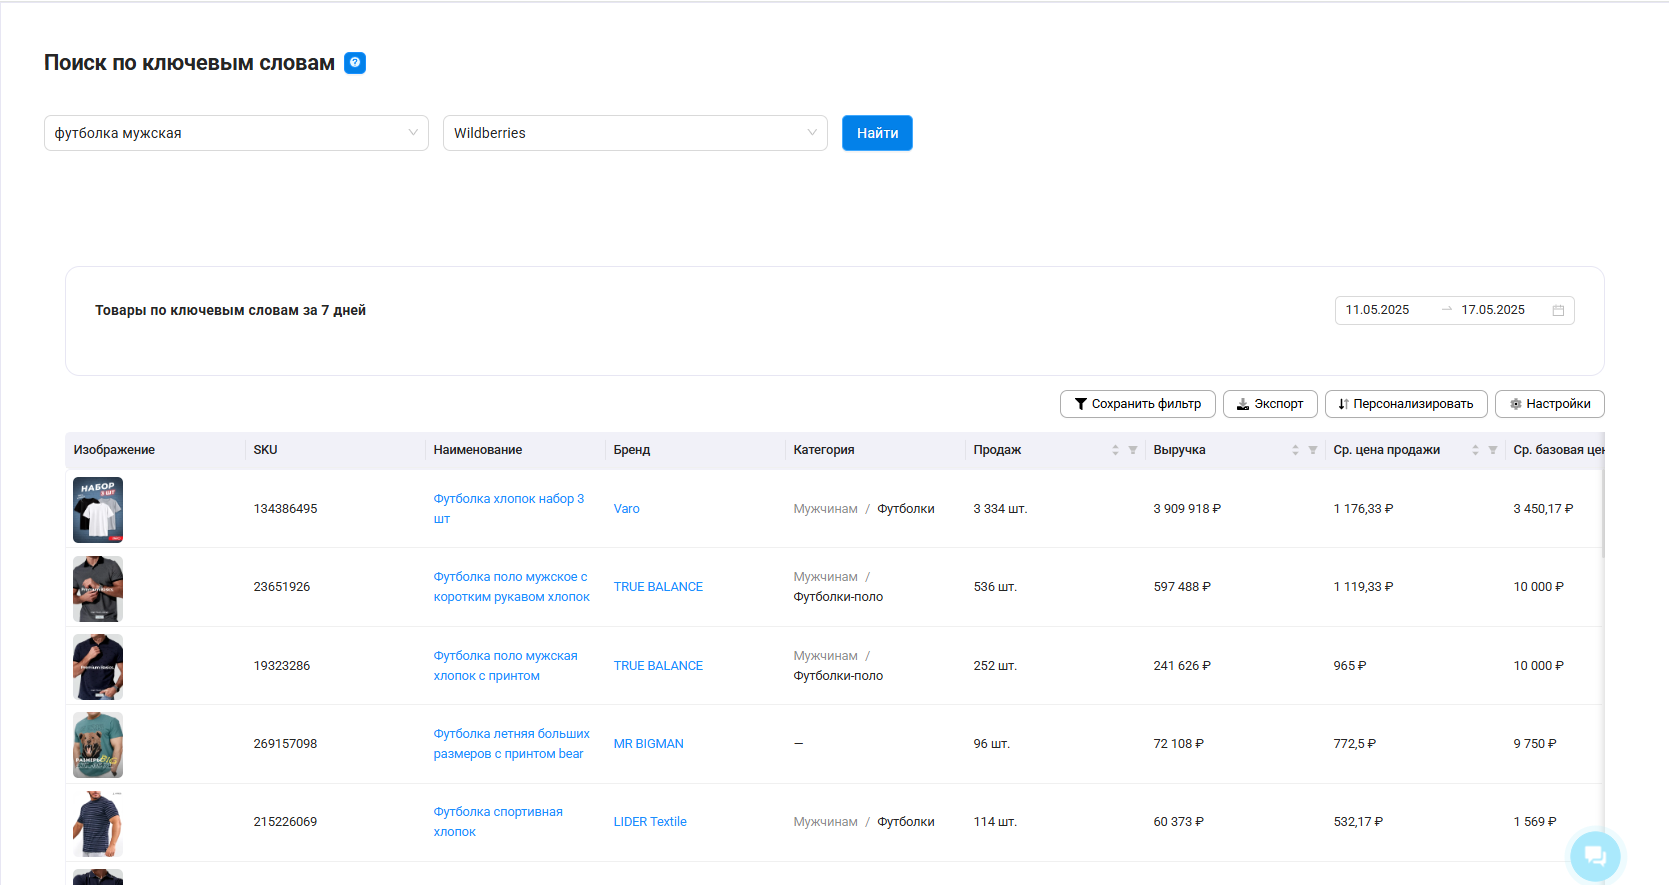Click the Футболки category in Varo row
The height and width of the screenshot is (885, 1669).
point(906,509)
